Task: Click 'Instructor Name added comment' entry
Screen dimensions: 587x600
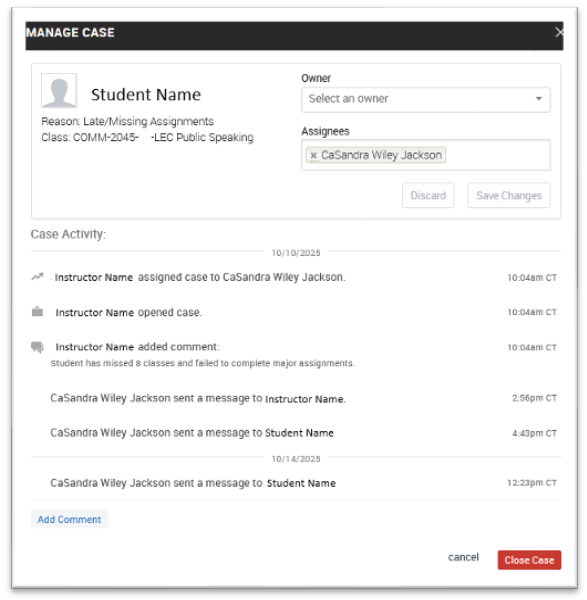Action: click(137, 347)
